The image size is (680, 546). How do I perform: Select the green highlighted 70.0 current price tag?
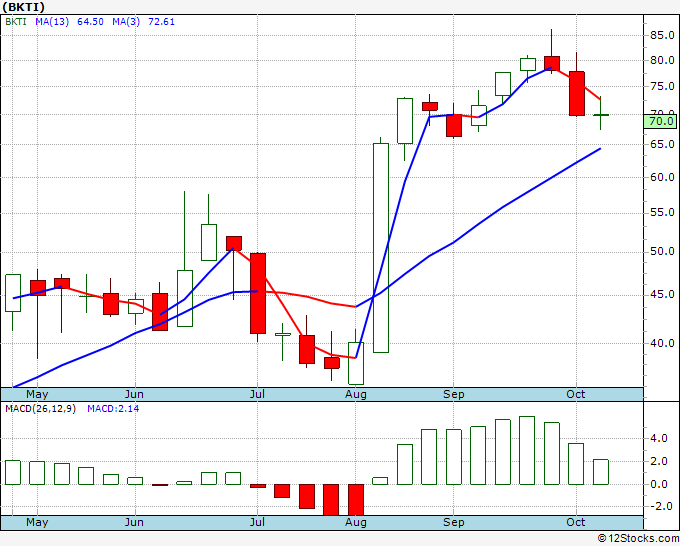(x=660, y=121)
